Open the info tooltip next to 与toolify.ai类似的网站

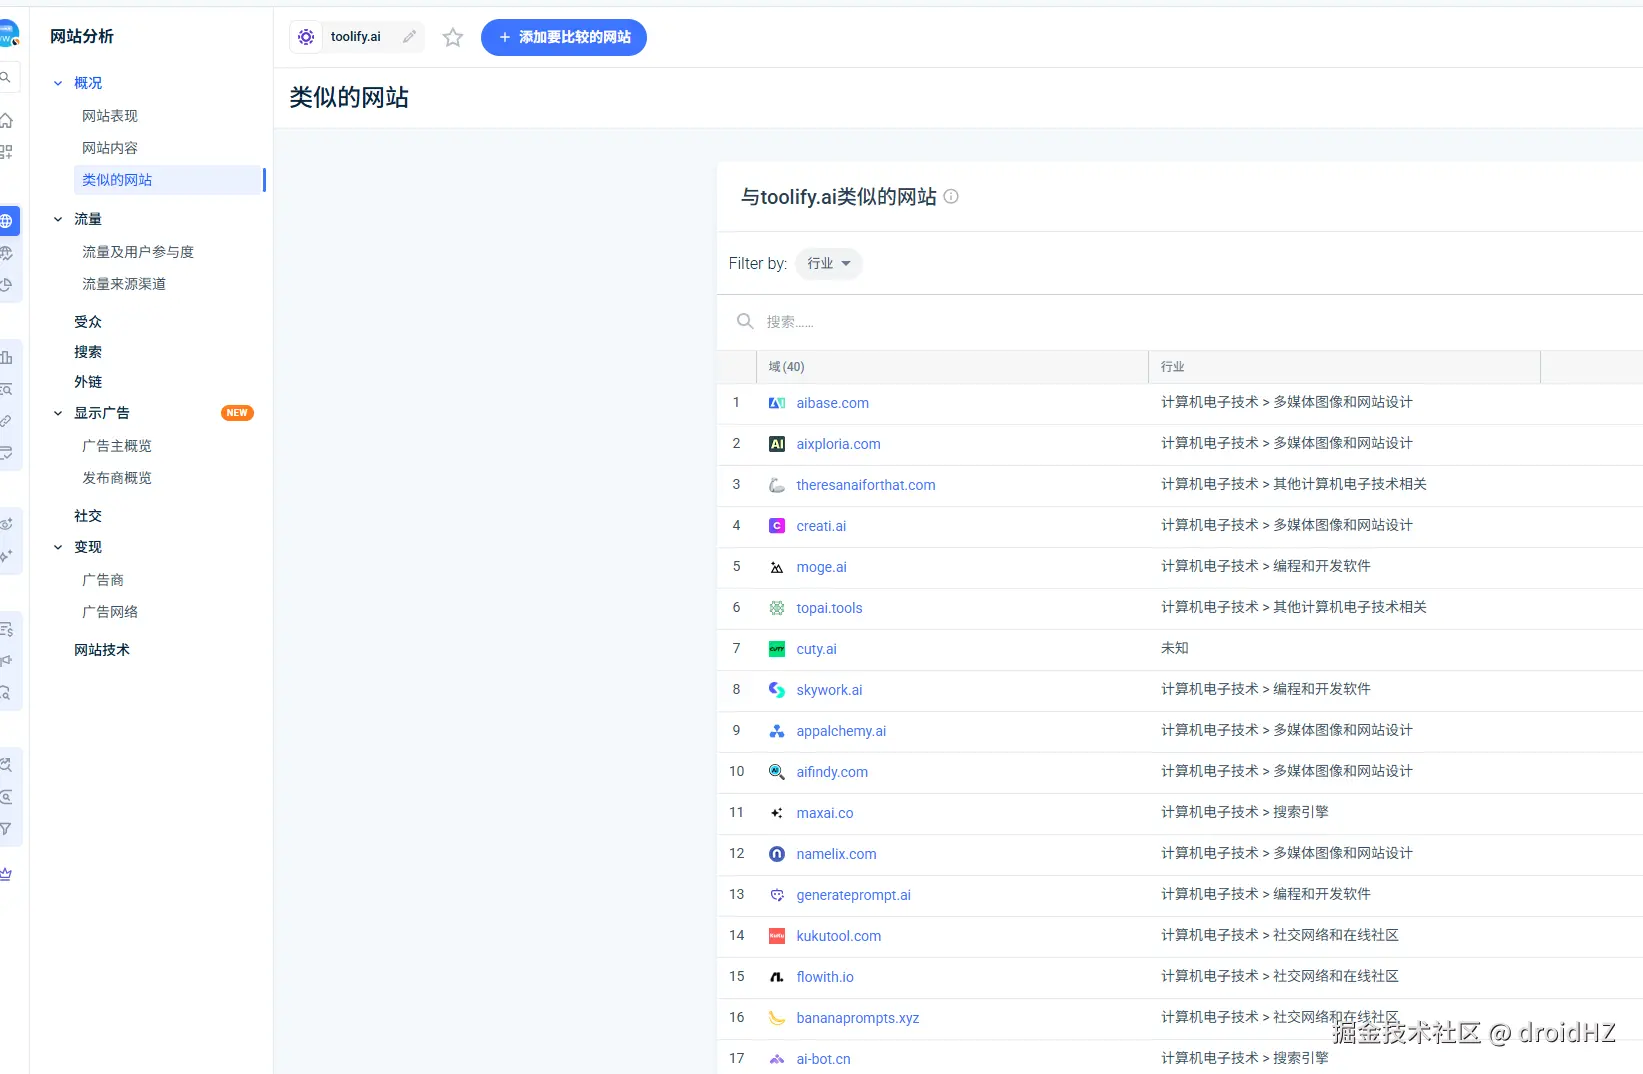pyautogui.click(x=951, y=197)
